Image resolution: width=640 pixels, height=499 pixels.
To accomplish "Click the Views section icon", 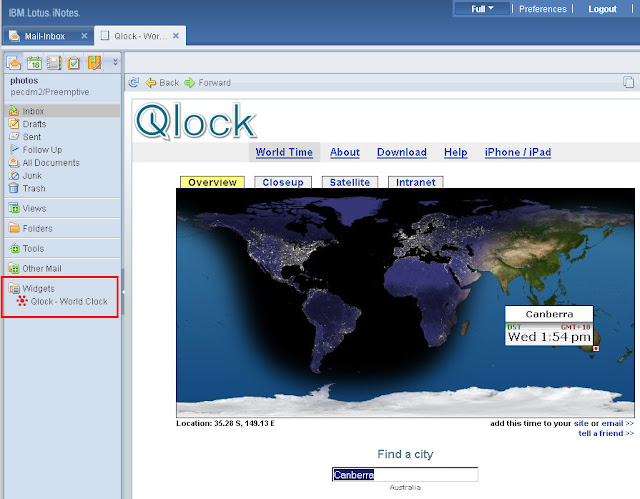I will 14,208.
